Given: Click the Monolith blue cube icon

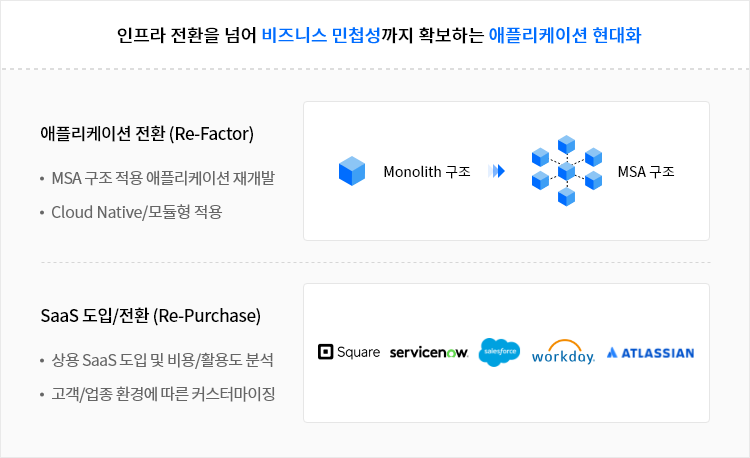Looking at the screenshot, I should [352, 171].
